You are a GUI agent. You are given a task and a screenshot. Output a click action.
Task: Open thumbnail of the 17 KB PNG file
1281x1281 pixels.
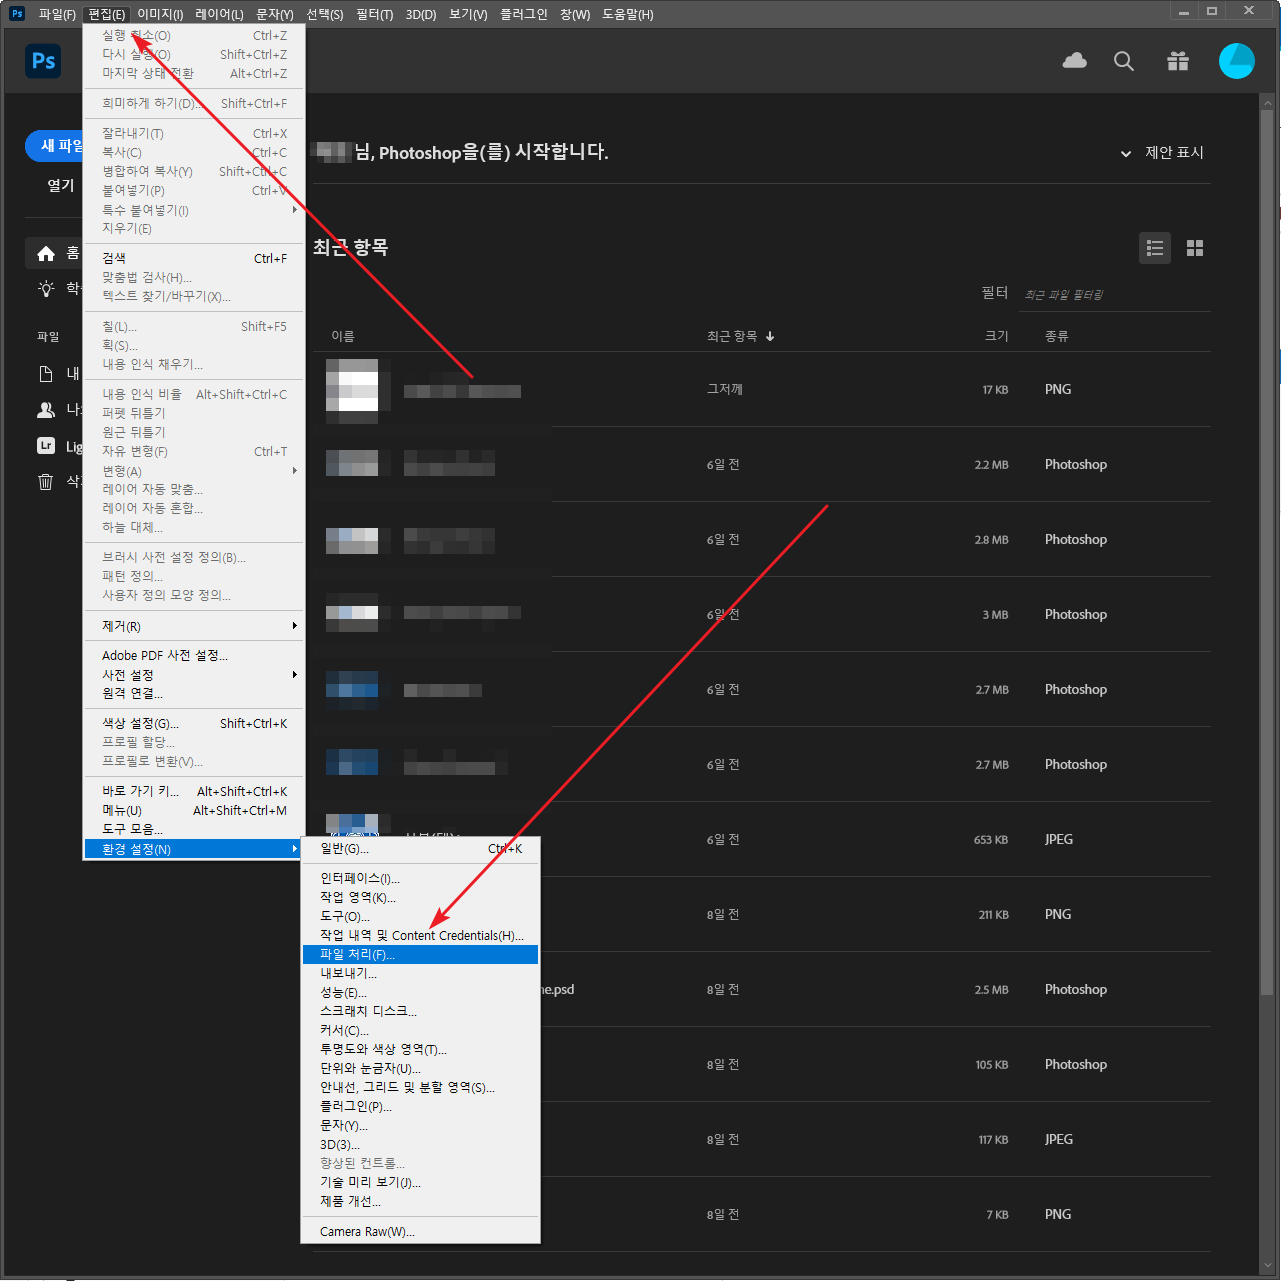352,390
